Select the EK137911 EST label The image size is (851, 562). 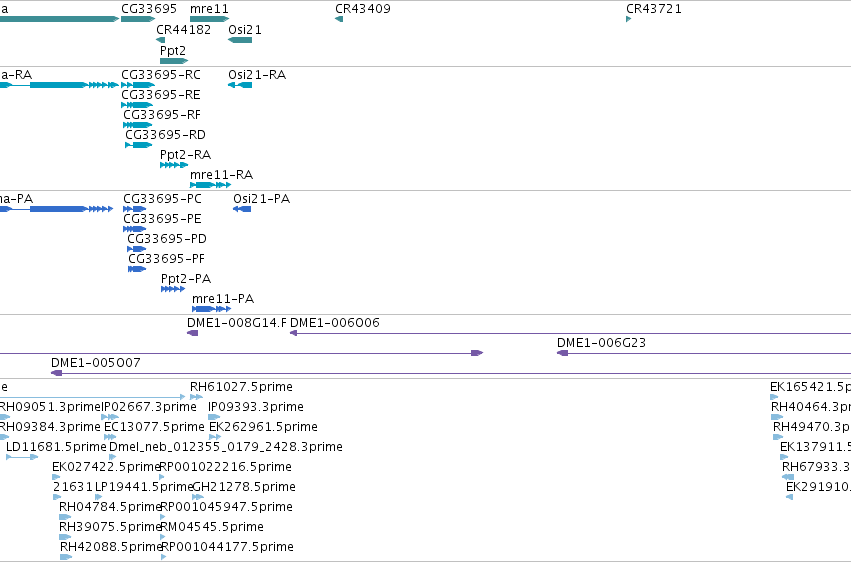pyautogui.click(x=815, y=447)
